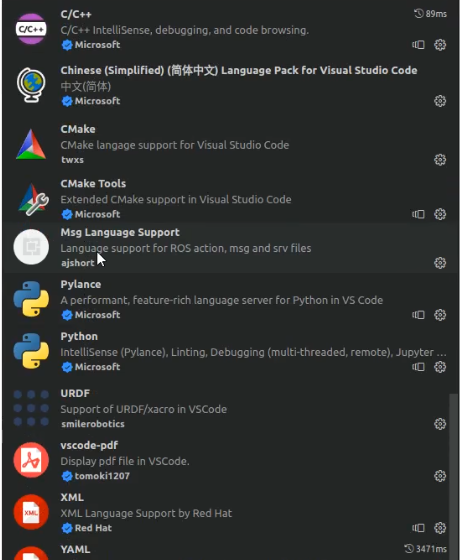Image resolution: width=460 pixels, height=560 pixels.
Task: Click Microsoft publisher under CMake Tools
Action: [97, 214]
